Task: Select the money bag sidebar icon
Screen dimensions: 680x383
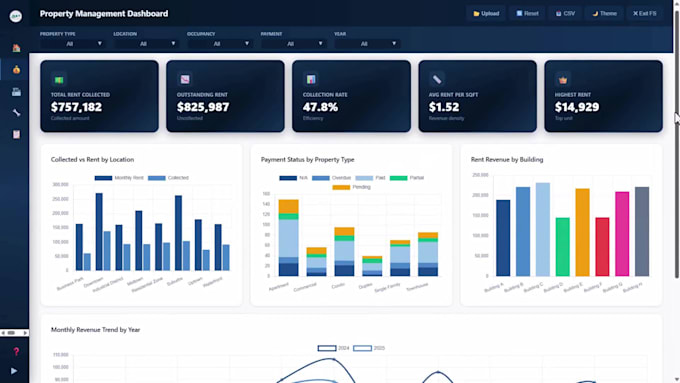Action: click(x=16, y=69)
